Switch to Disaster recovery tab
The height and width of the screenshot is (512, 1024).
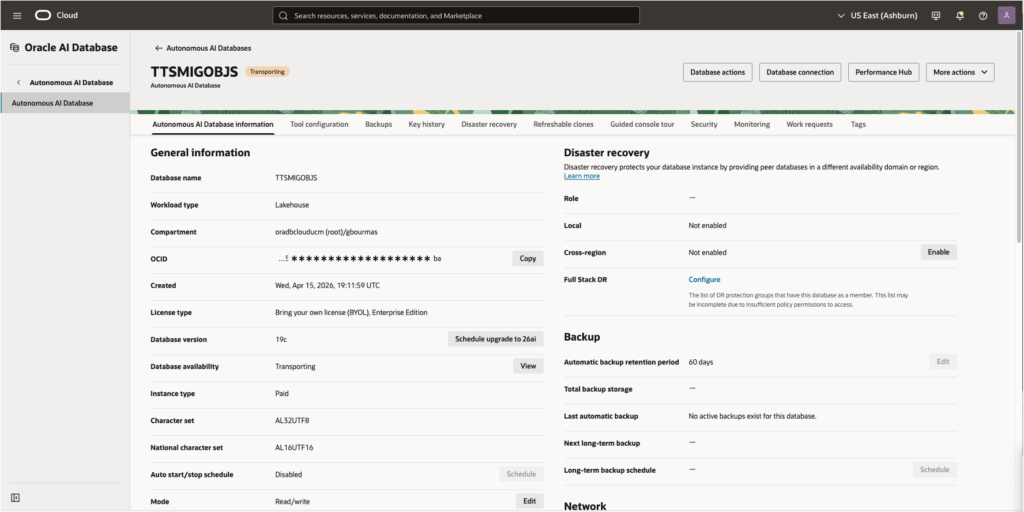point(488,124)
